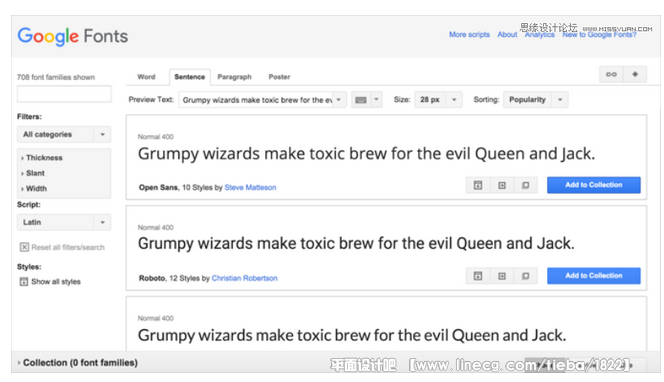The height and width of the screenshot is (382, 664).
Task: Click the Roboto pop-out icon
Action: click(x=526, y=276)
